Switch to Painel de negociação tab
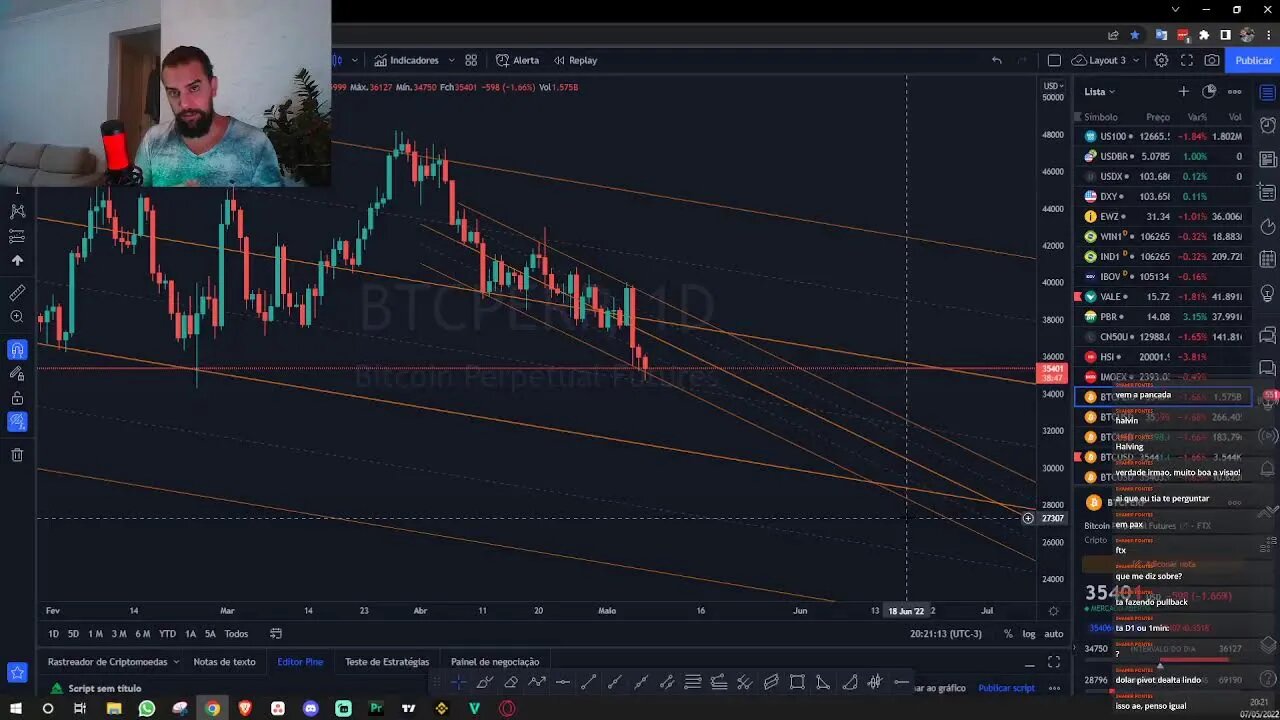 tap(495, 662)
